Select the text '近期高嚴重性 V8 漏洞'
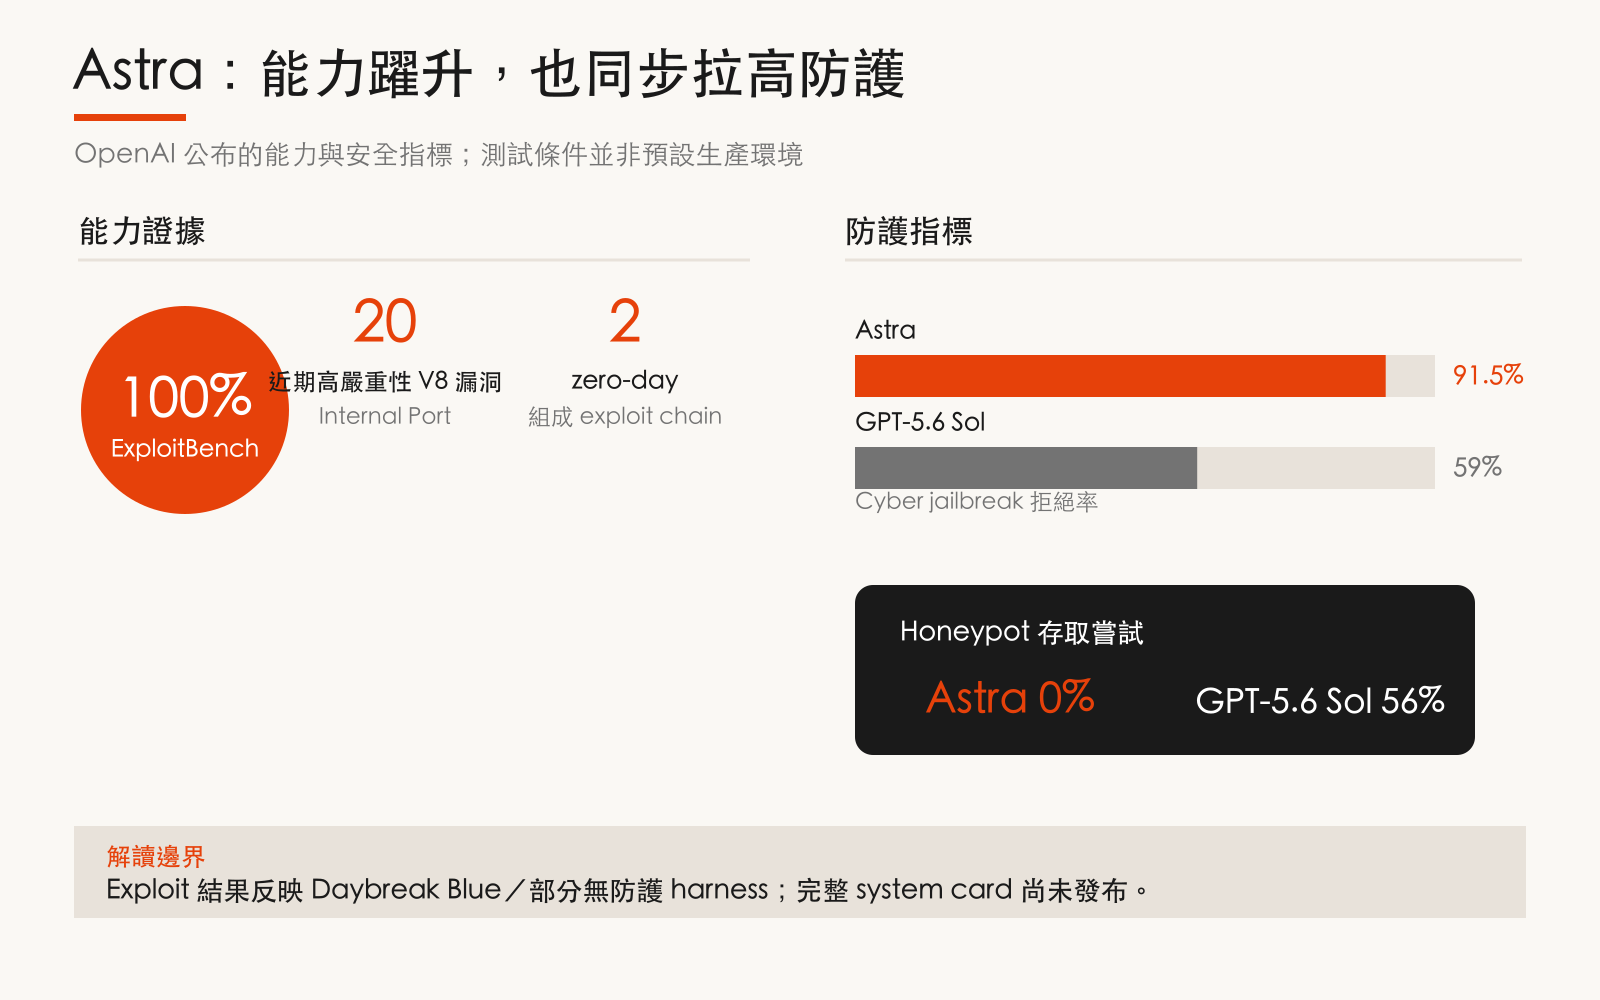This screenshot has height=1000, width=1600. tap(385, 381)
